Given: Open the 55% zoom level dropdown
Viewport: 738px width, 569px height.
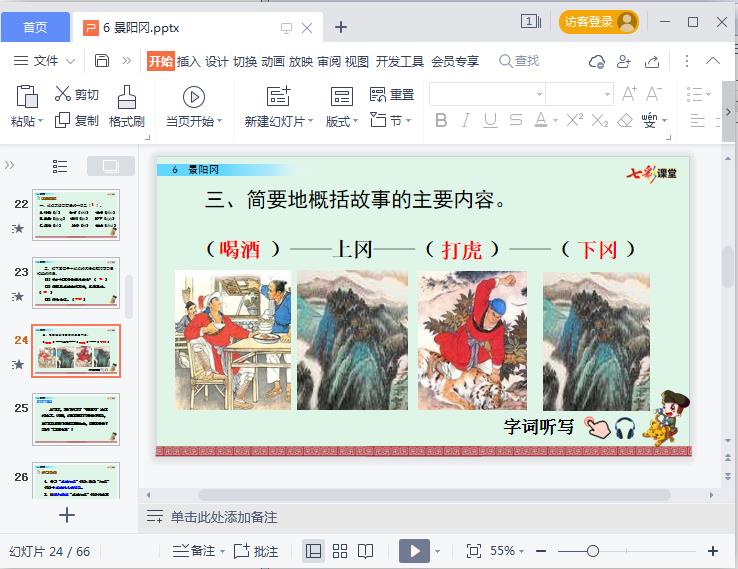Looking at the screenshot, I should coord(507,551).
